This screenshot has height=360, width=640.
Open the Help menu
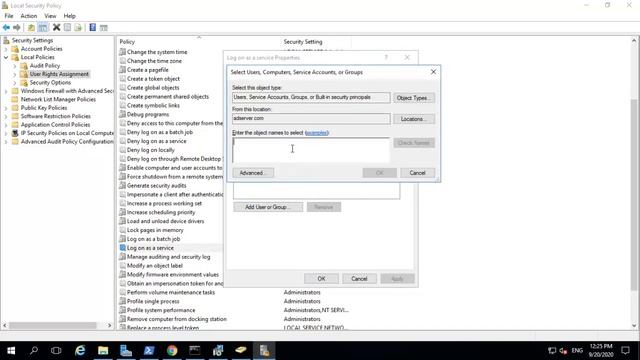[69, 16]
